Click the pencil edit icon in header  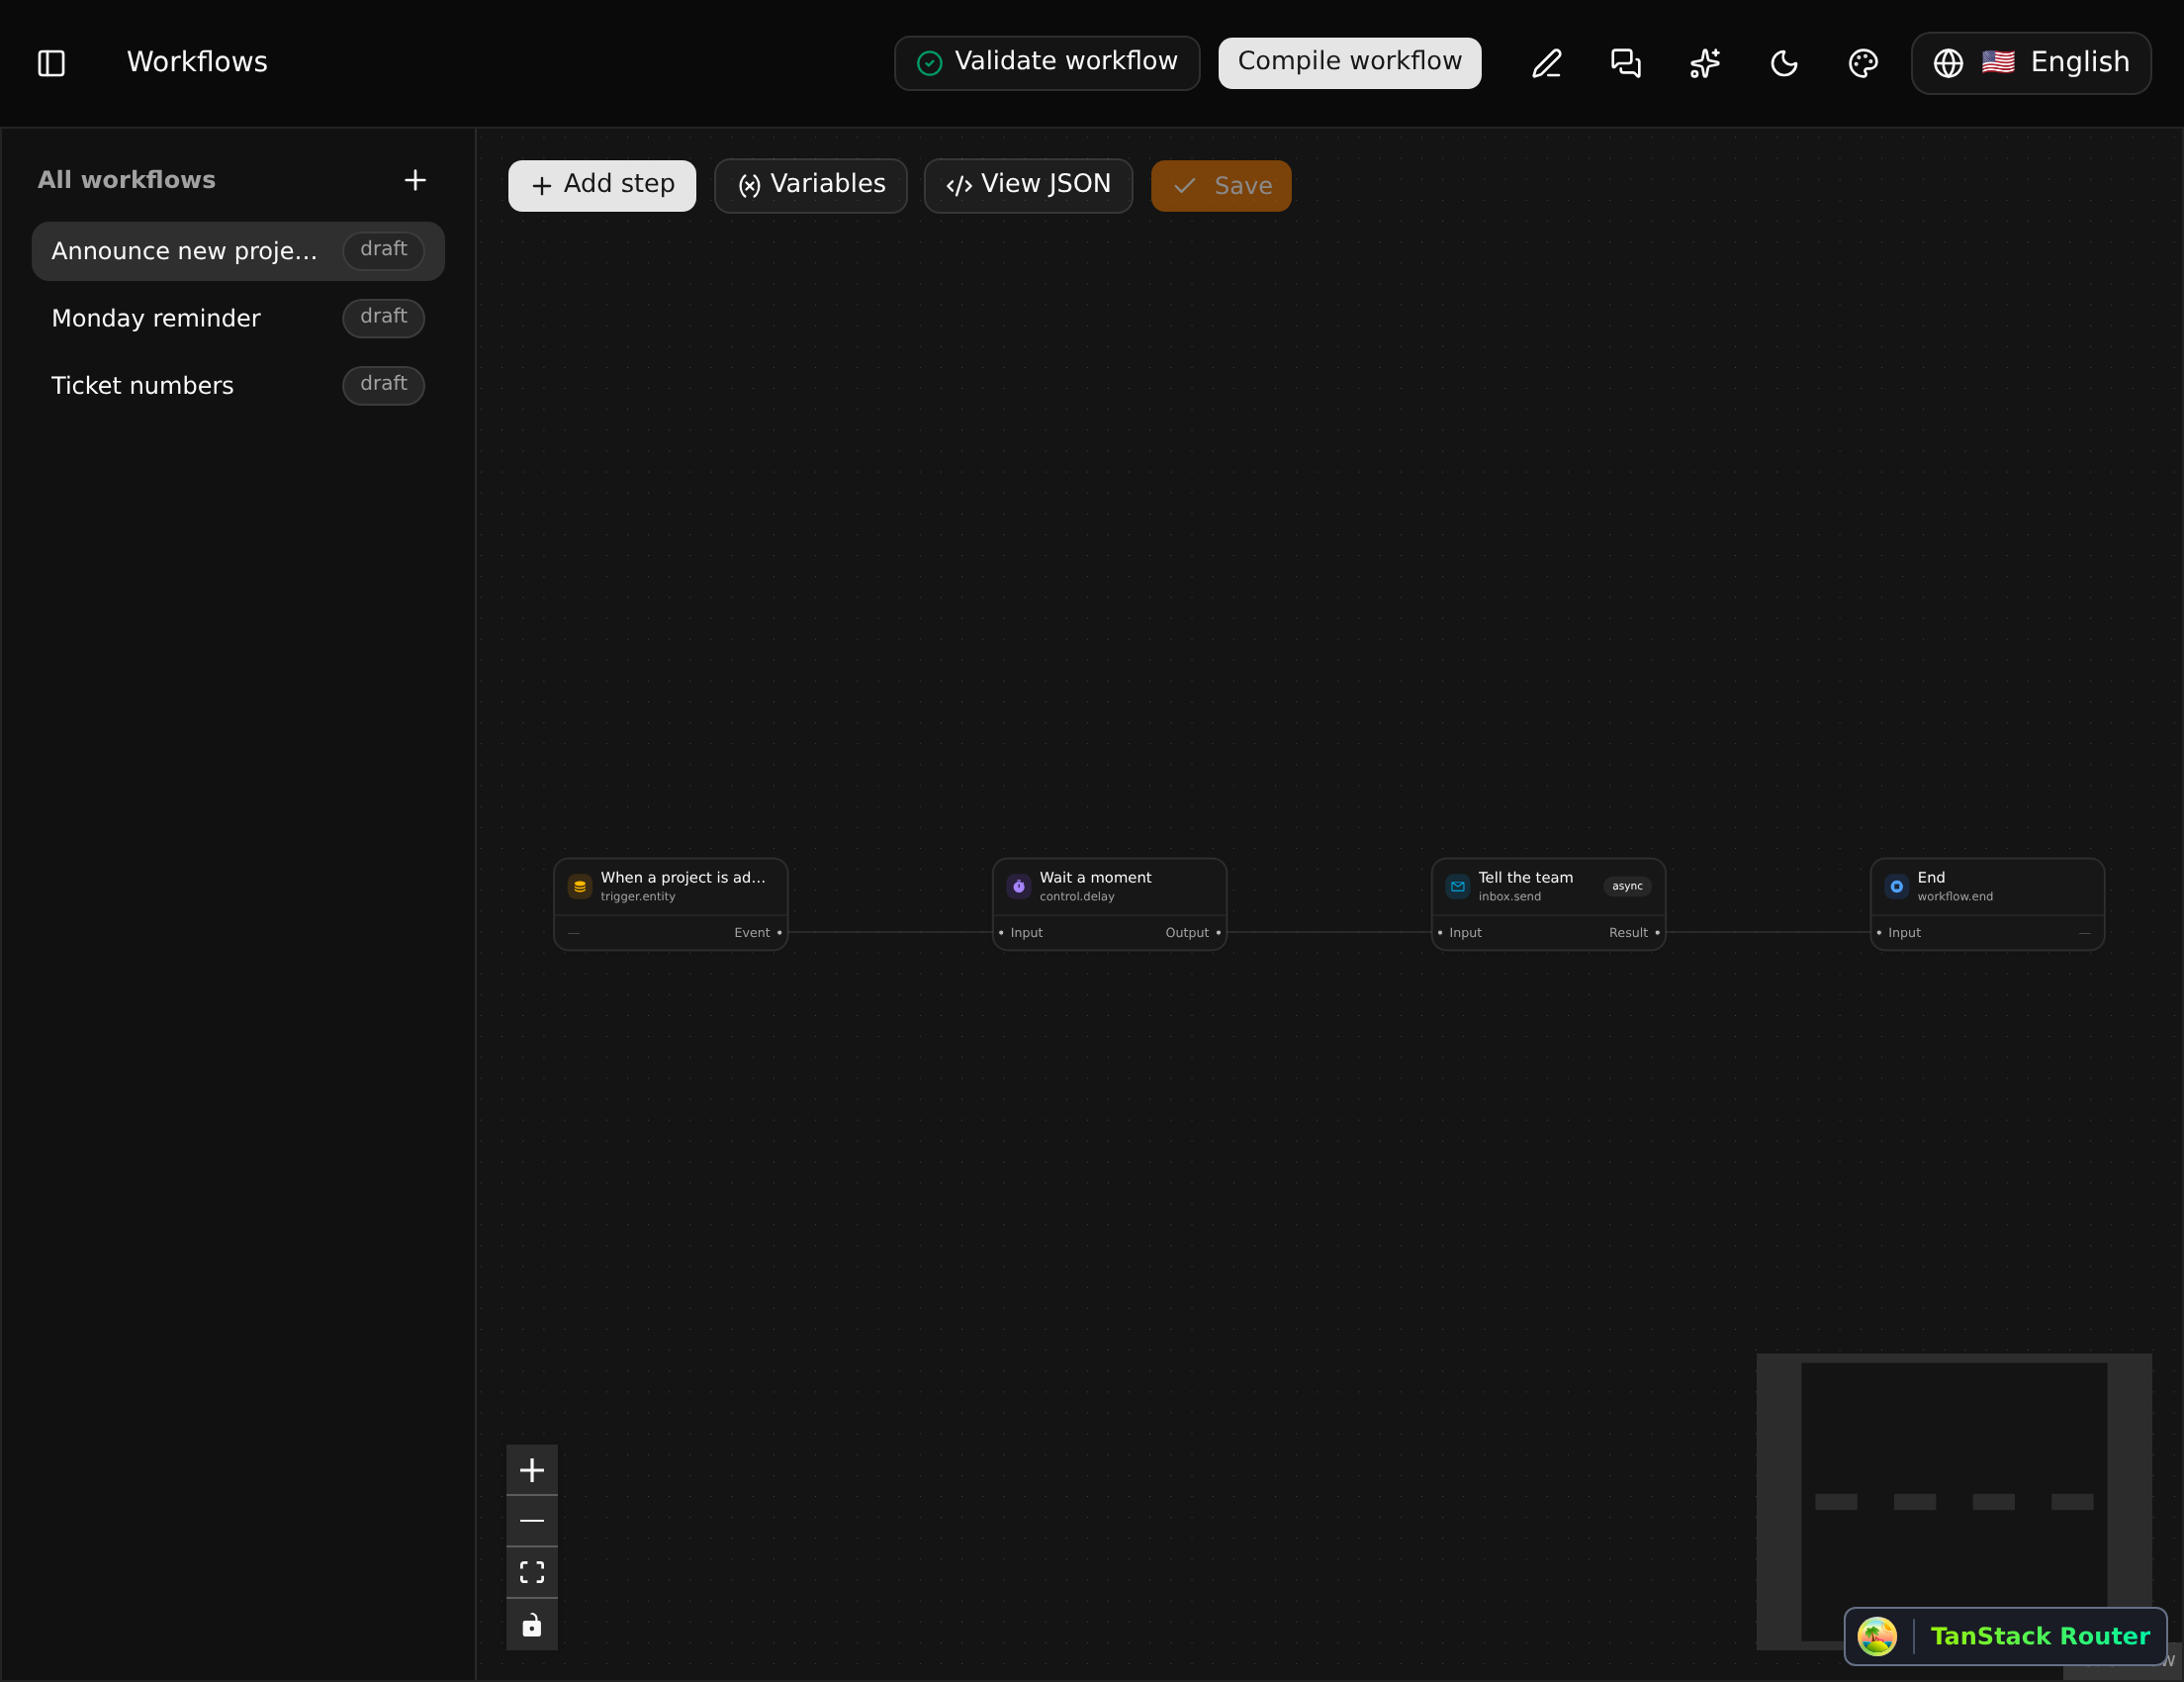[x=1546, y=63]
